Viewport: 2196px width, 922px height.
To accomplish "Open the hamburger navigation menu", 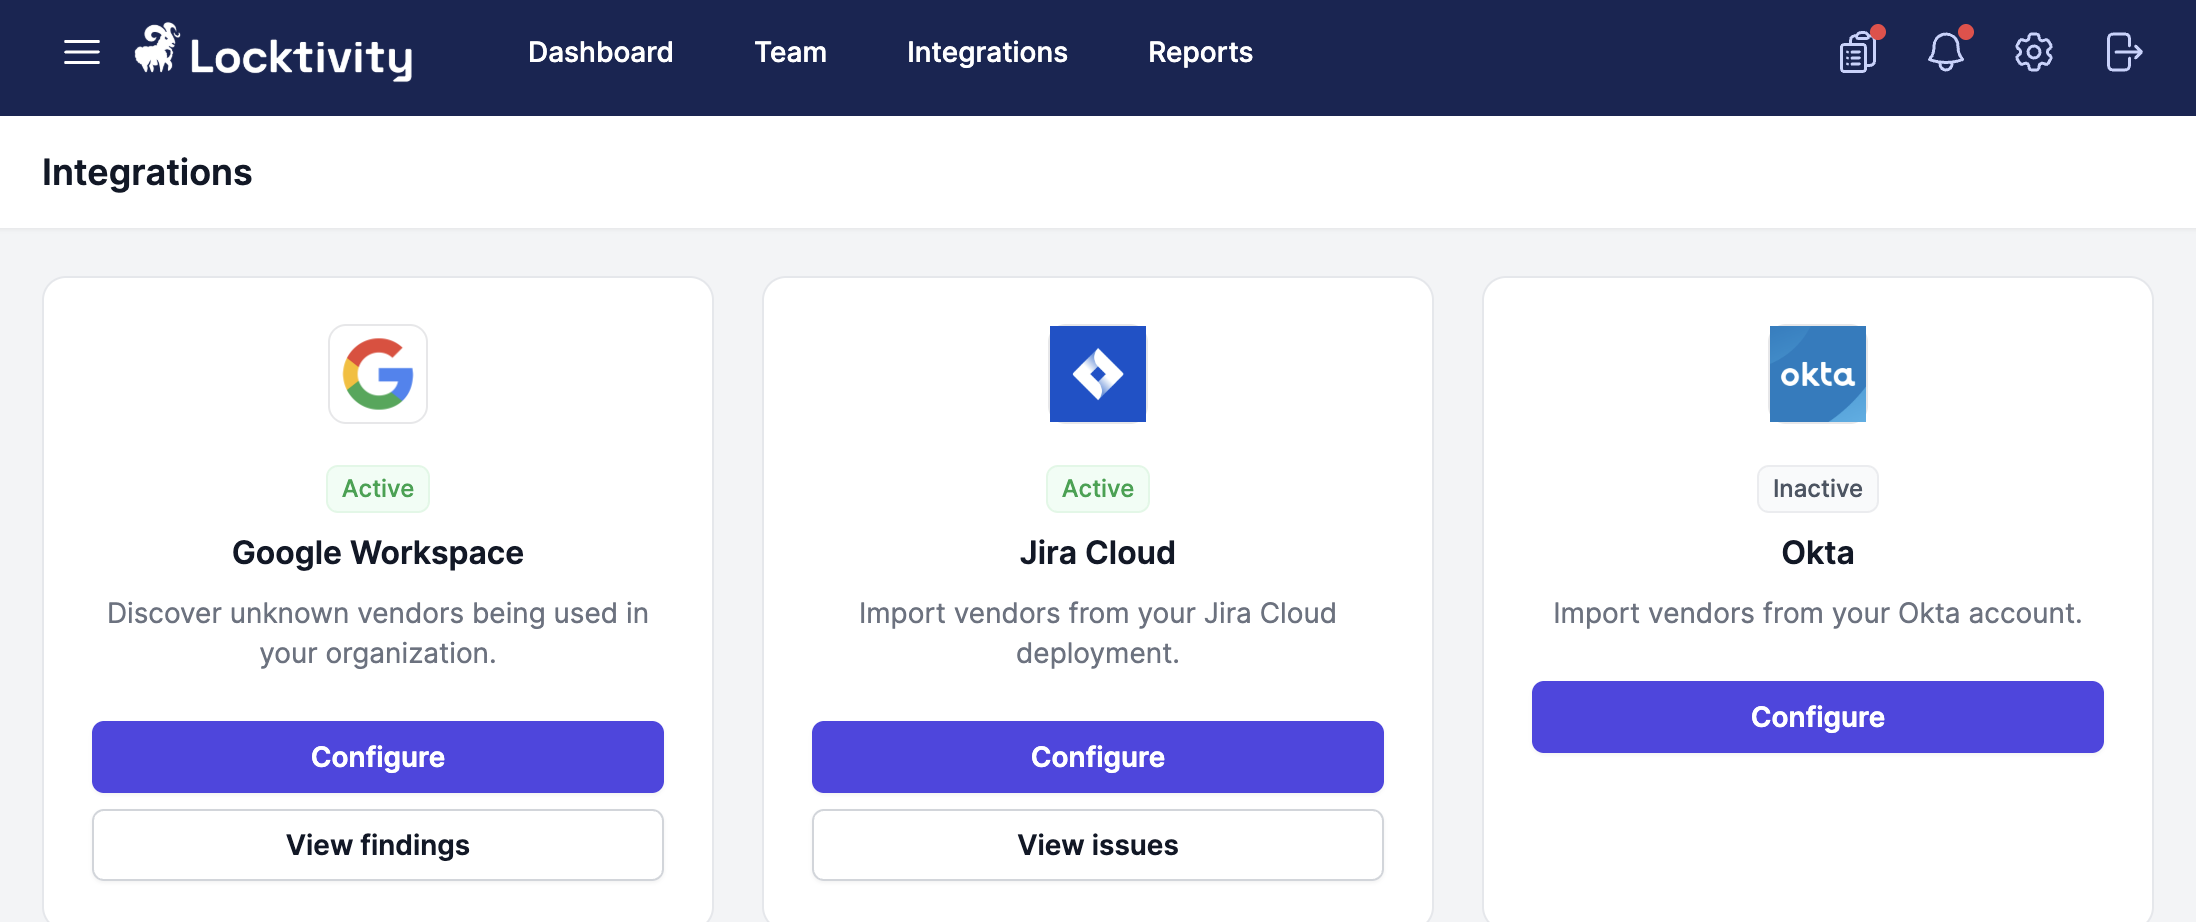I will click(82, 52).
